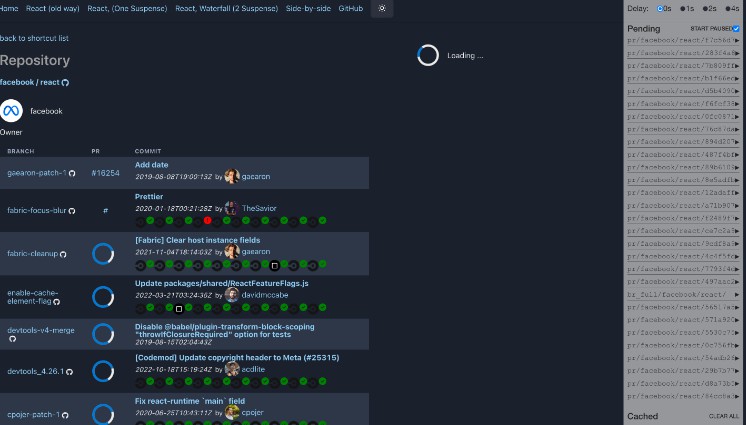Image resolution: width=746 pixels, height=425 pixels.
Task: Open the Side-by-side nav tab
Action: (x=307, y=8)
